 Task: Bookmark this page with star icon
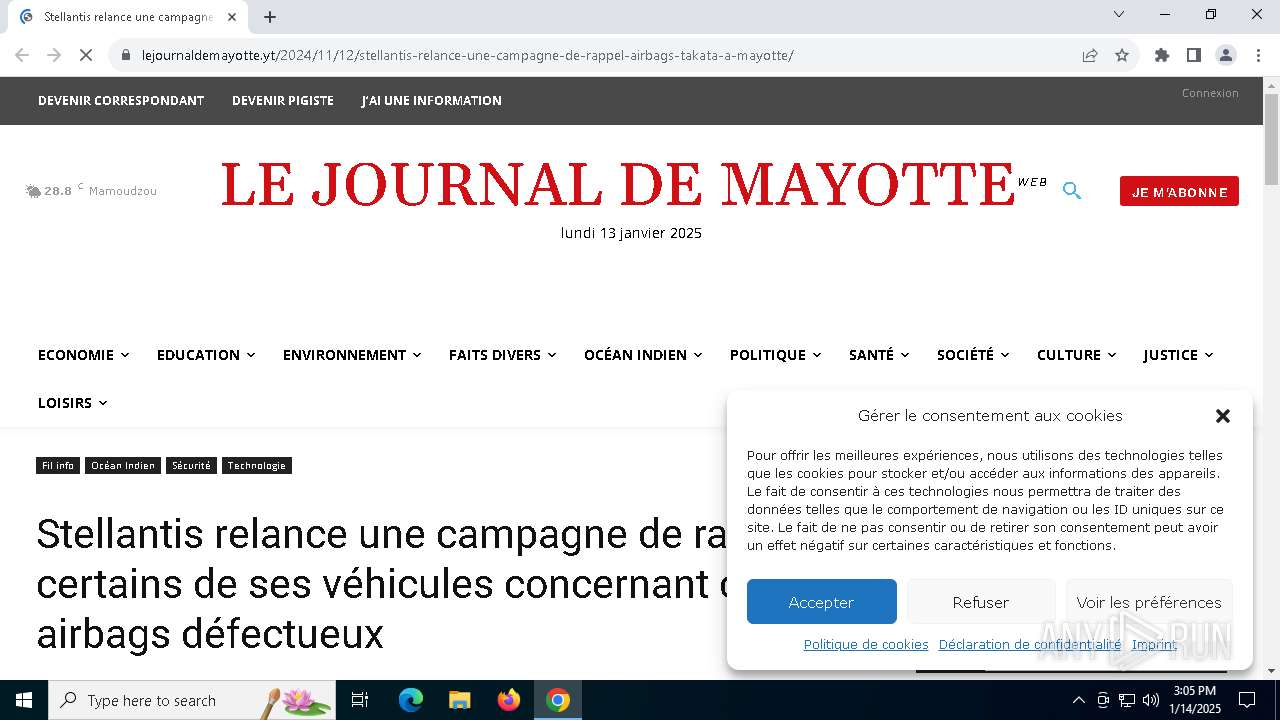click(1122, 55)
